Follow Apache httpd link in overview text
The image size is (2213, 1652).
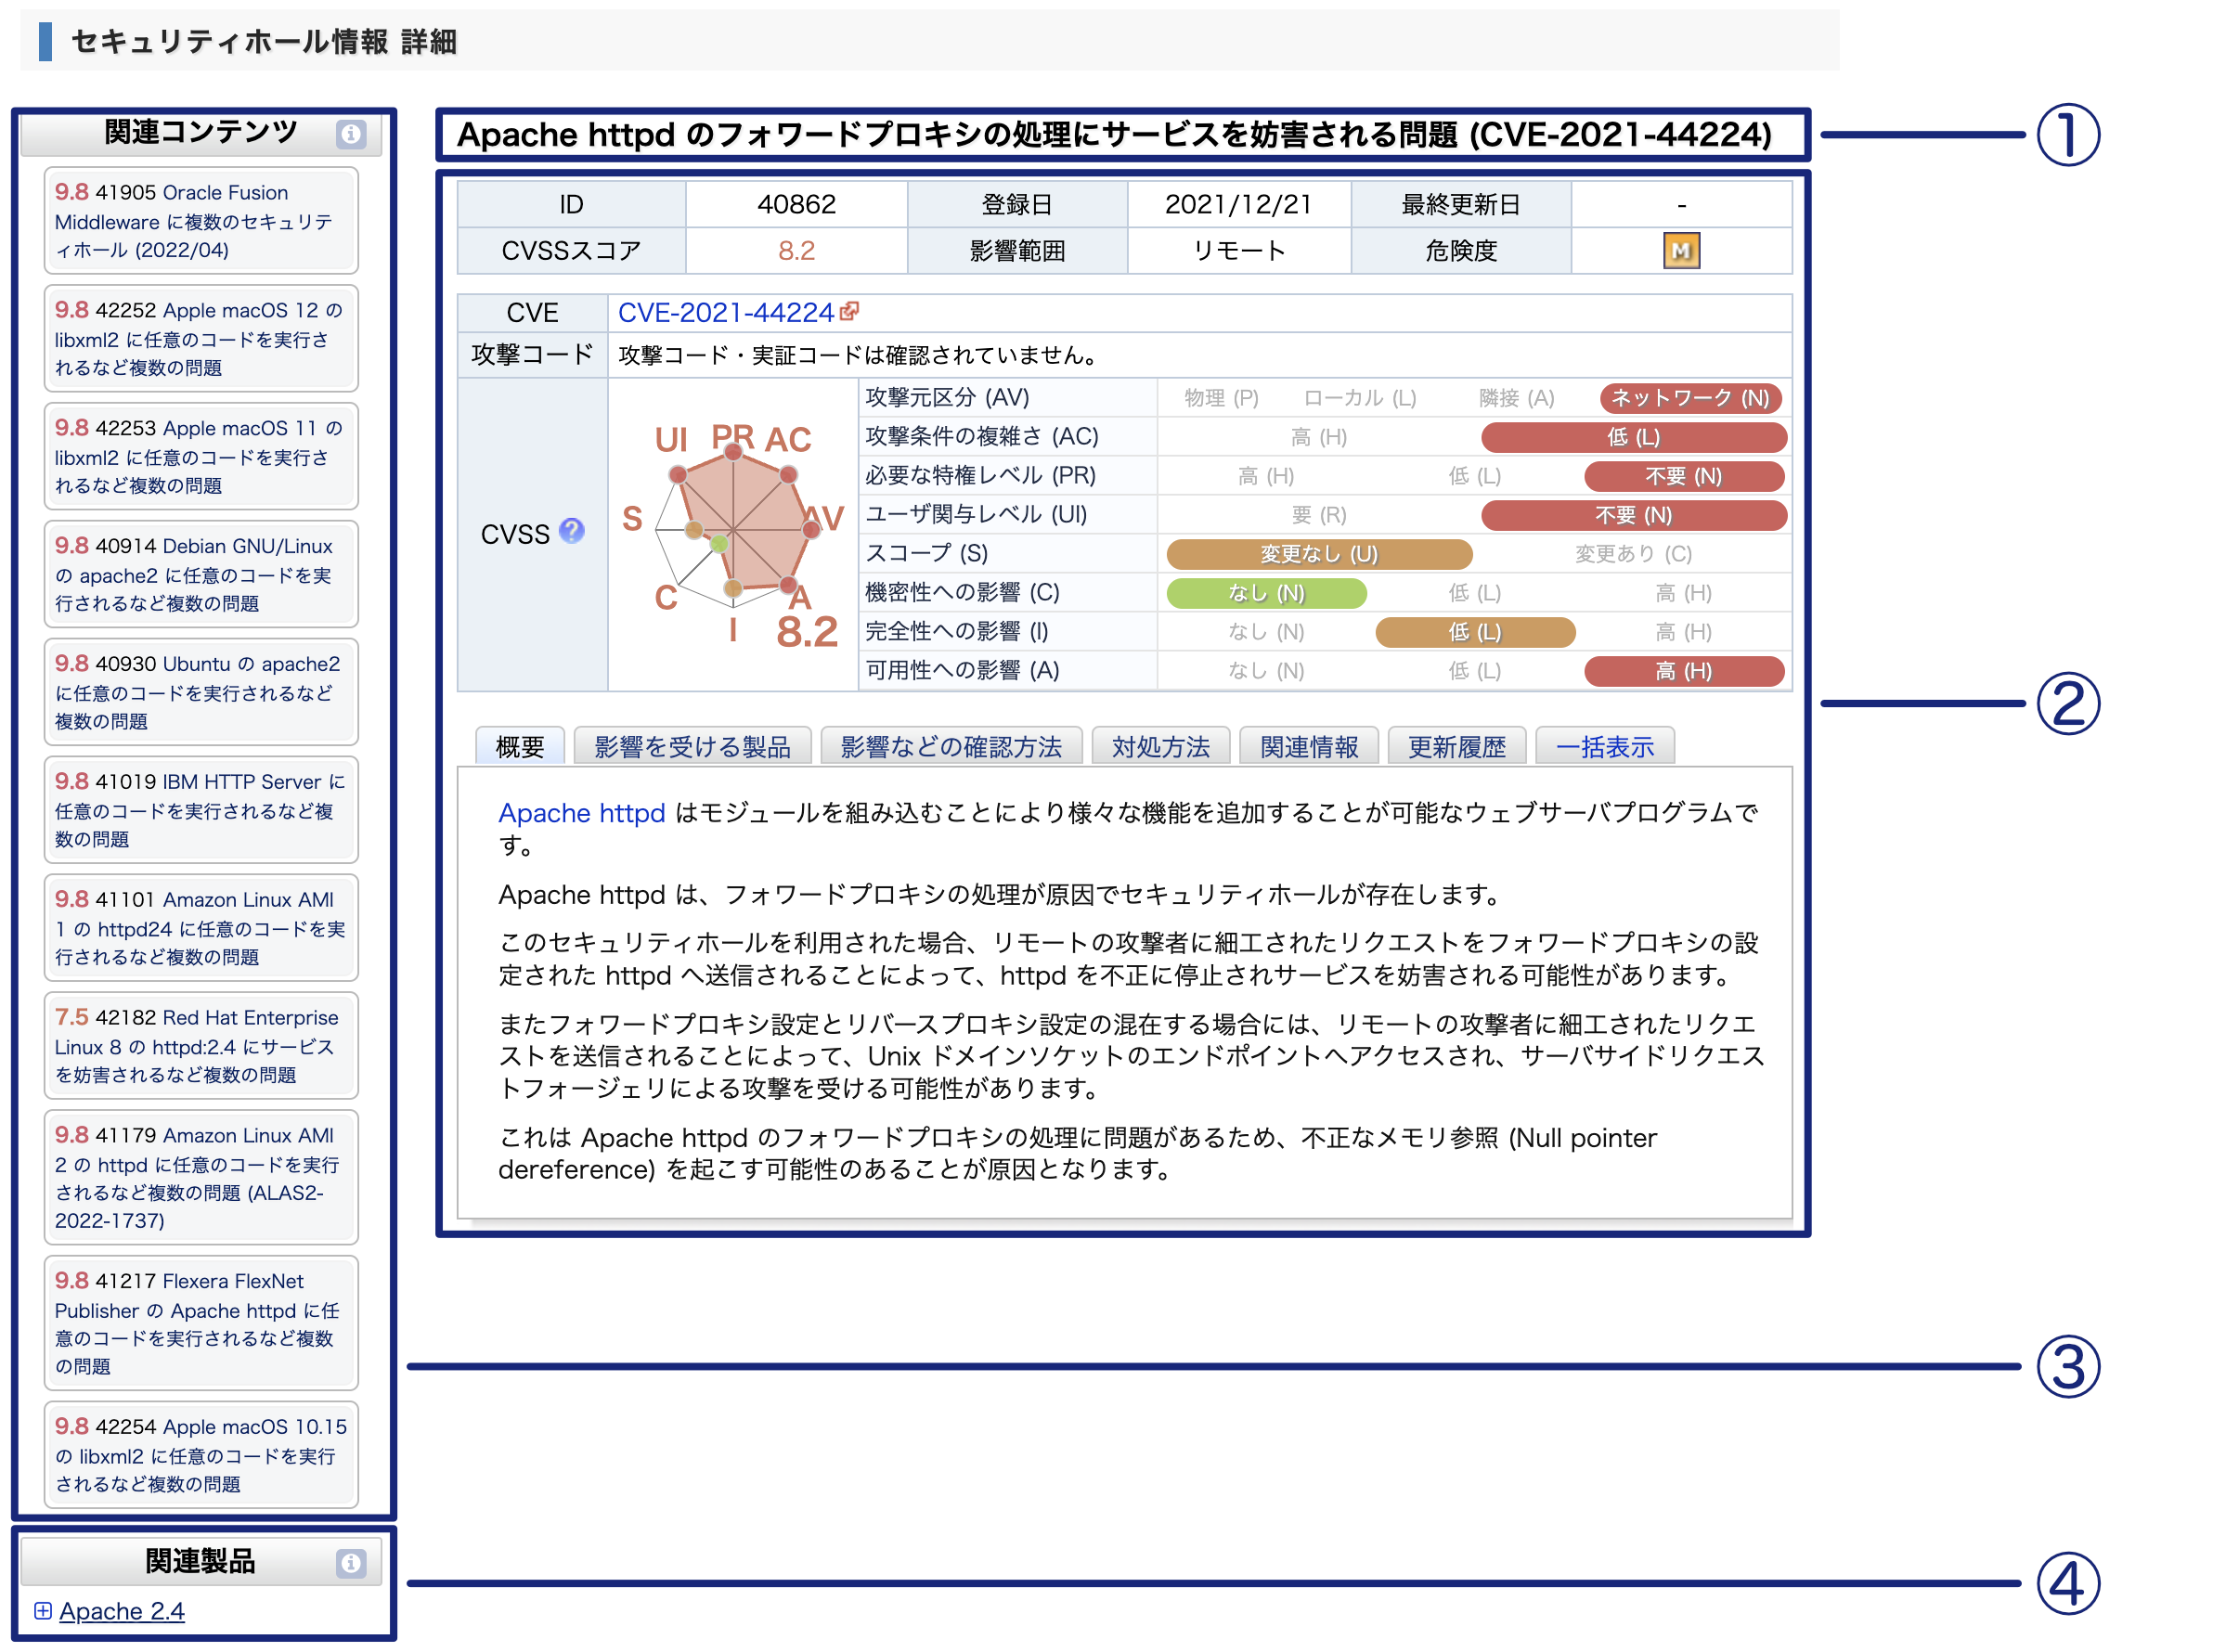581,812
